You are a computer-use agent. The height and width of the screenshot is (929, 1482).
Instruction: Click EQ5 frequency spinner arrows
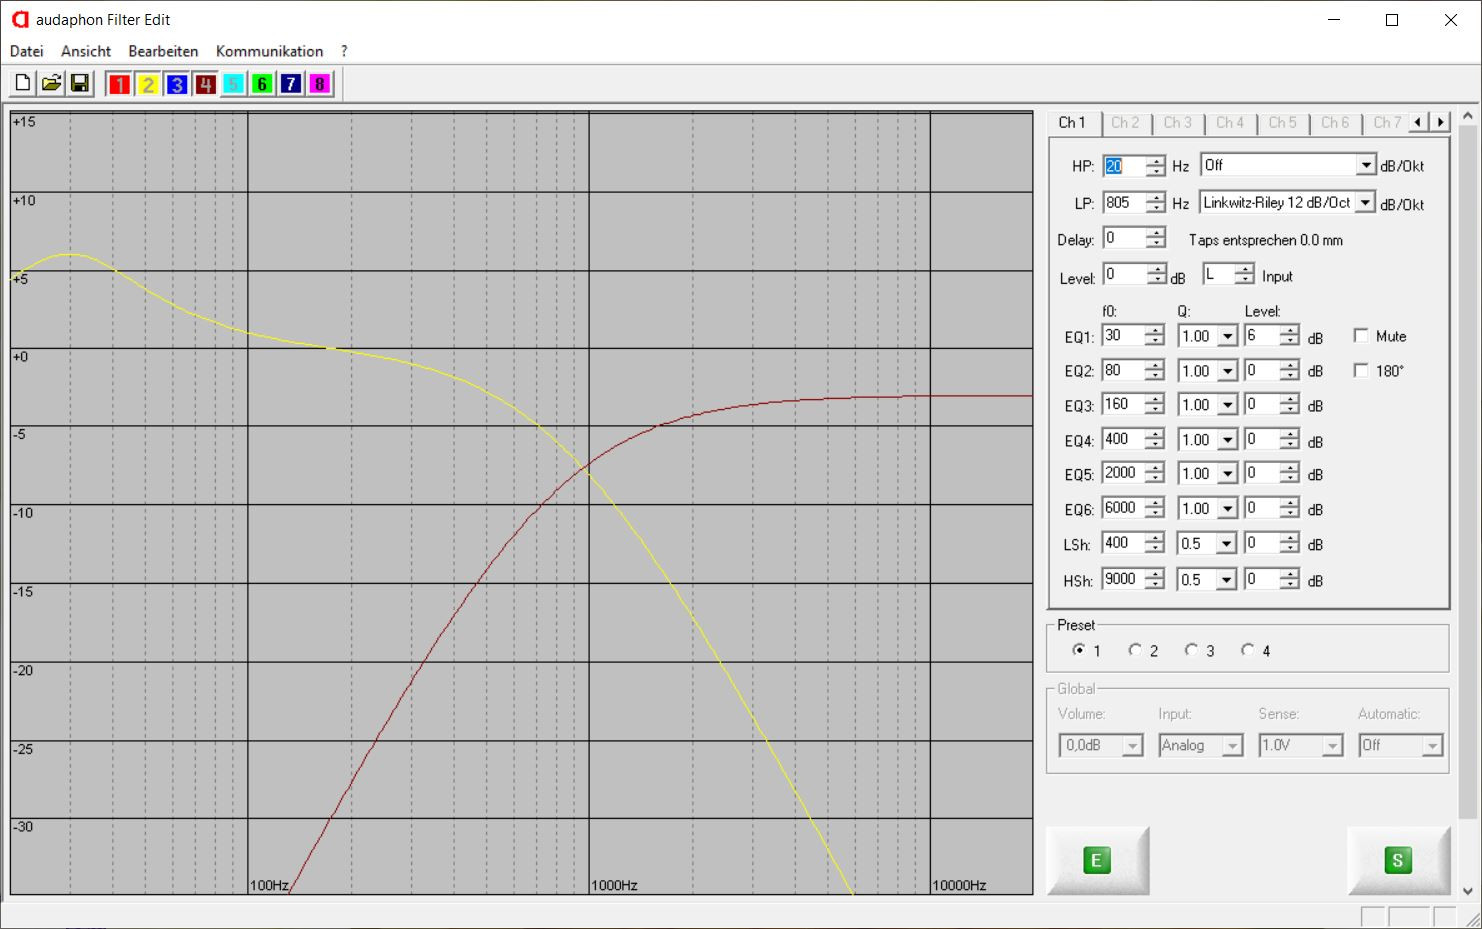pos(1155,474)
